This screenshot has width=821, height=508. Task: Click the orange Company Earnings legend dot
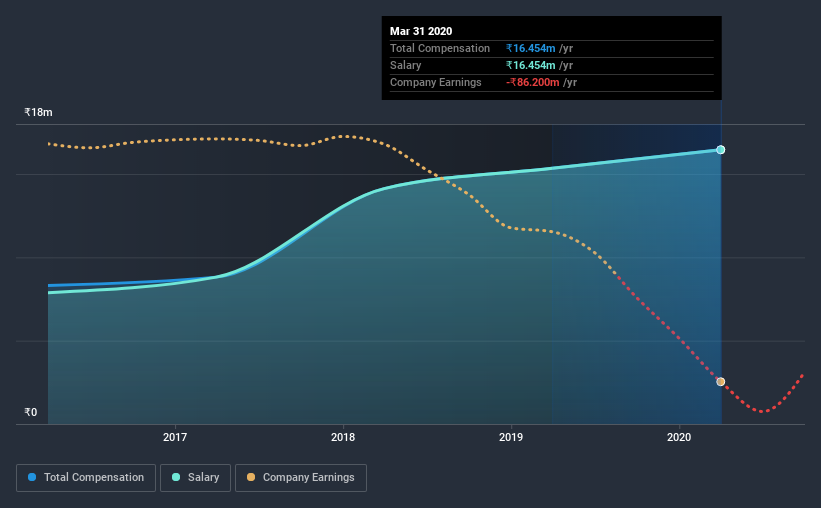(251, 477)
